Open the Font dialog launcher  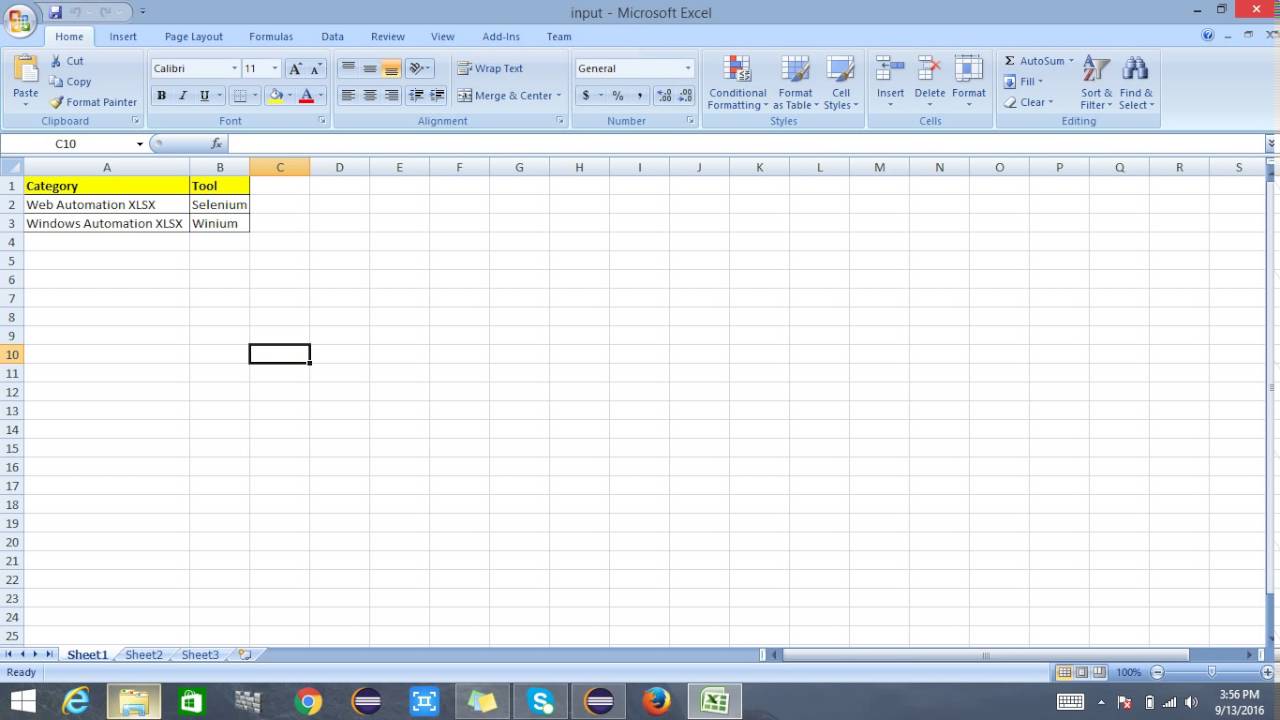coord(322,121)
